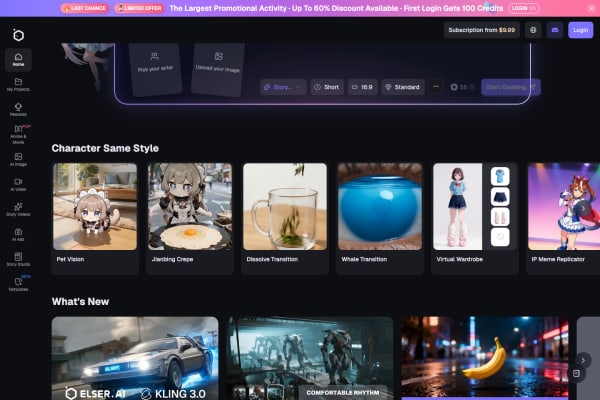Open the Short duration selector
The image size is (600, 400).
(x=327, y=87)
